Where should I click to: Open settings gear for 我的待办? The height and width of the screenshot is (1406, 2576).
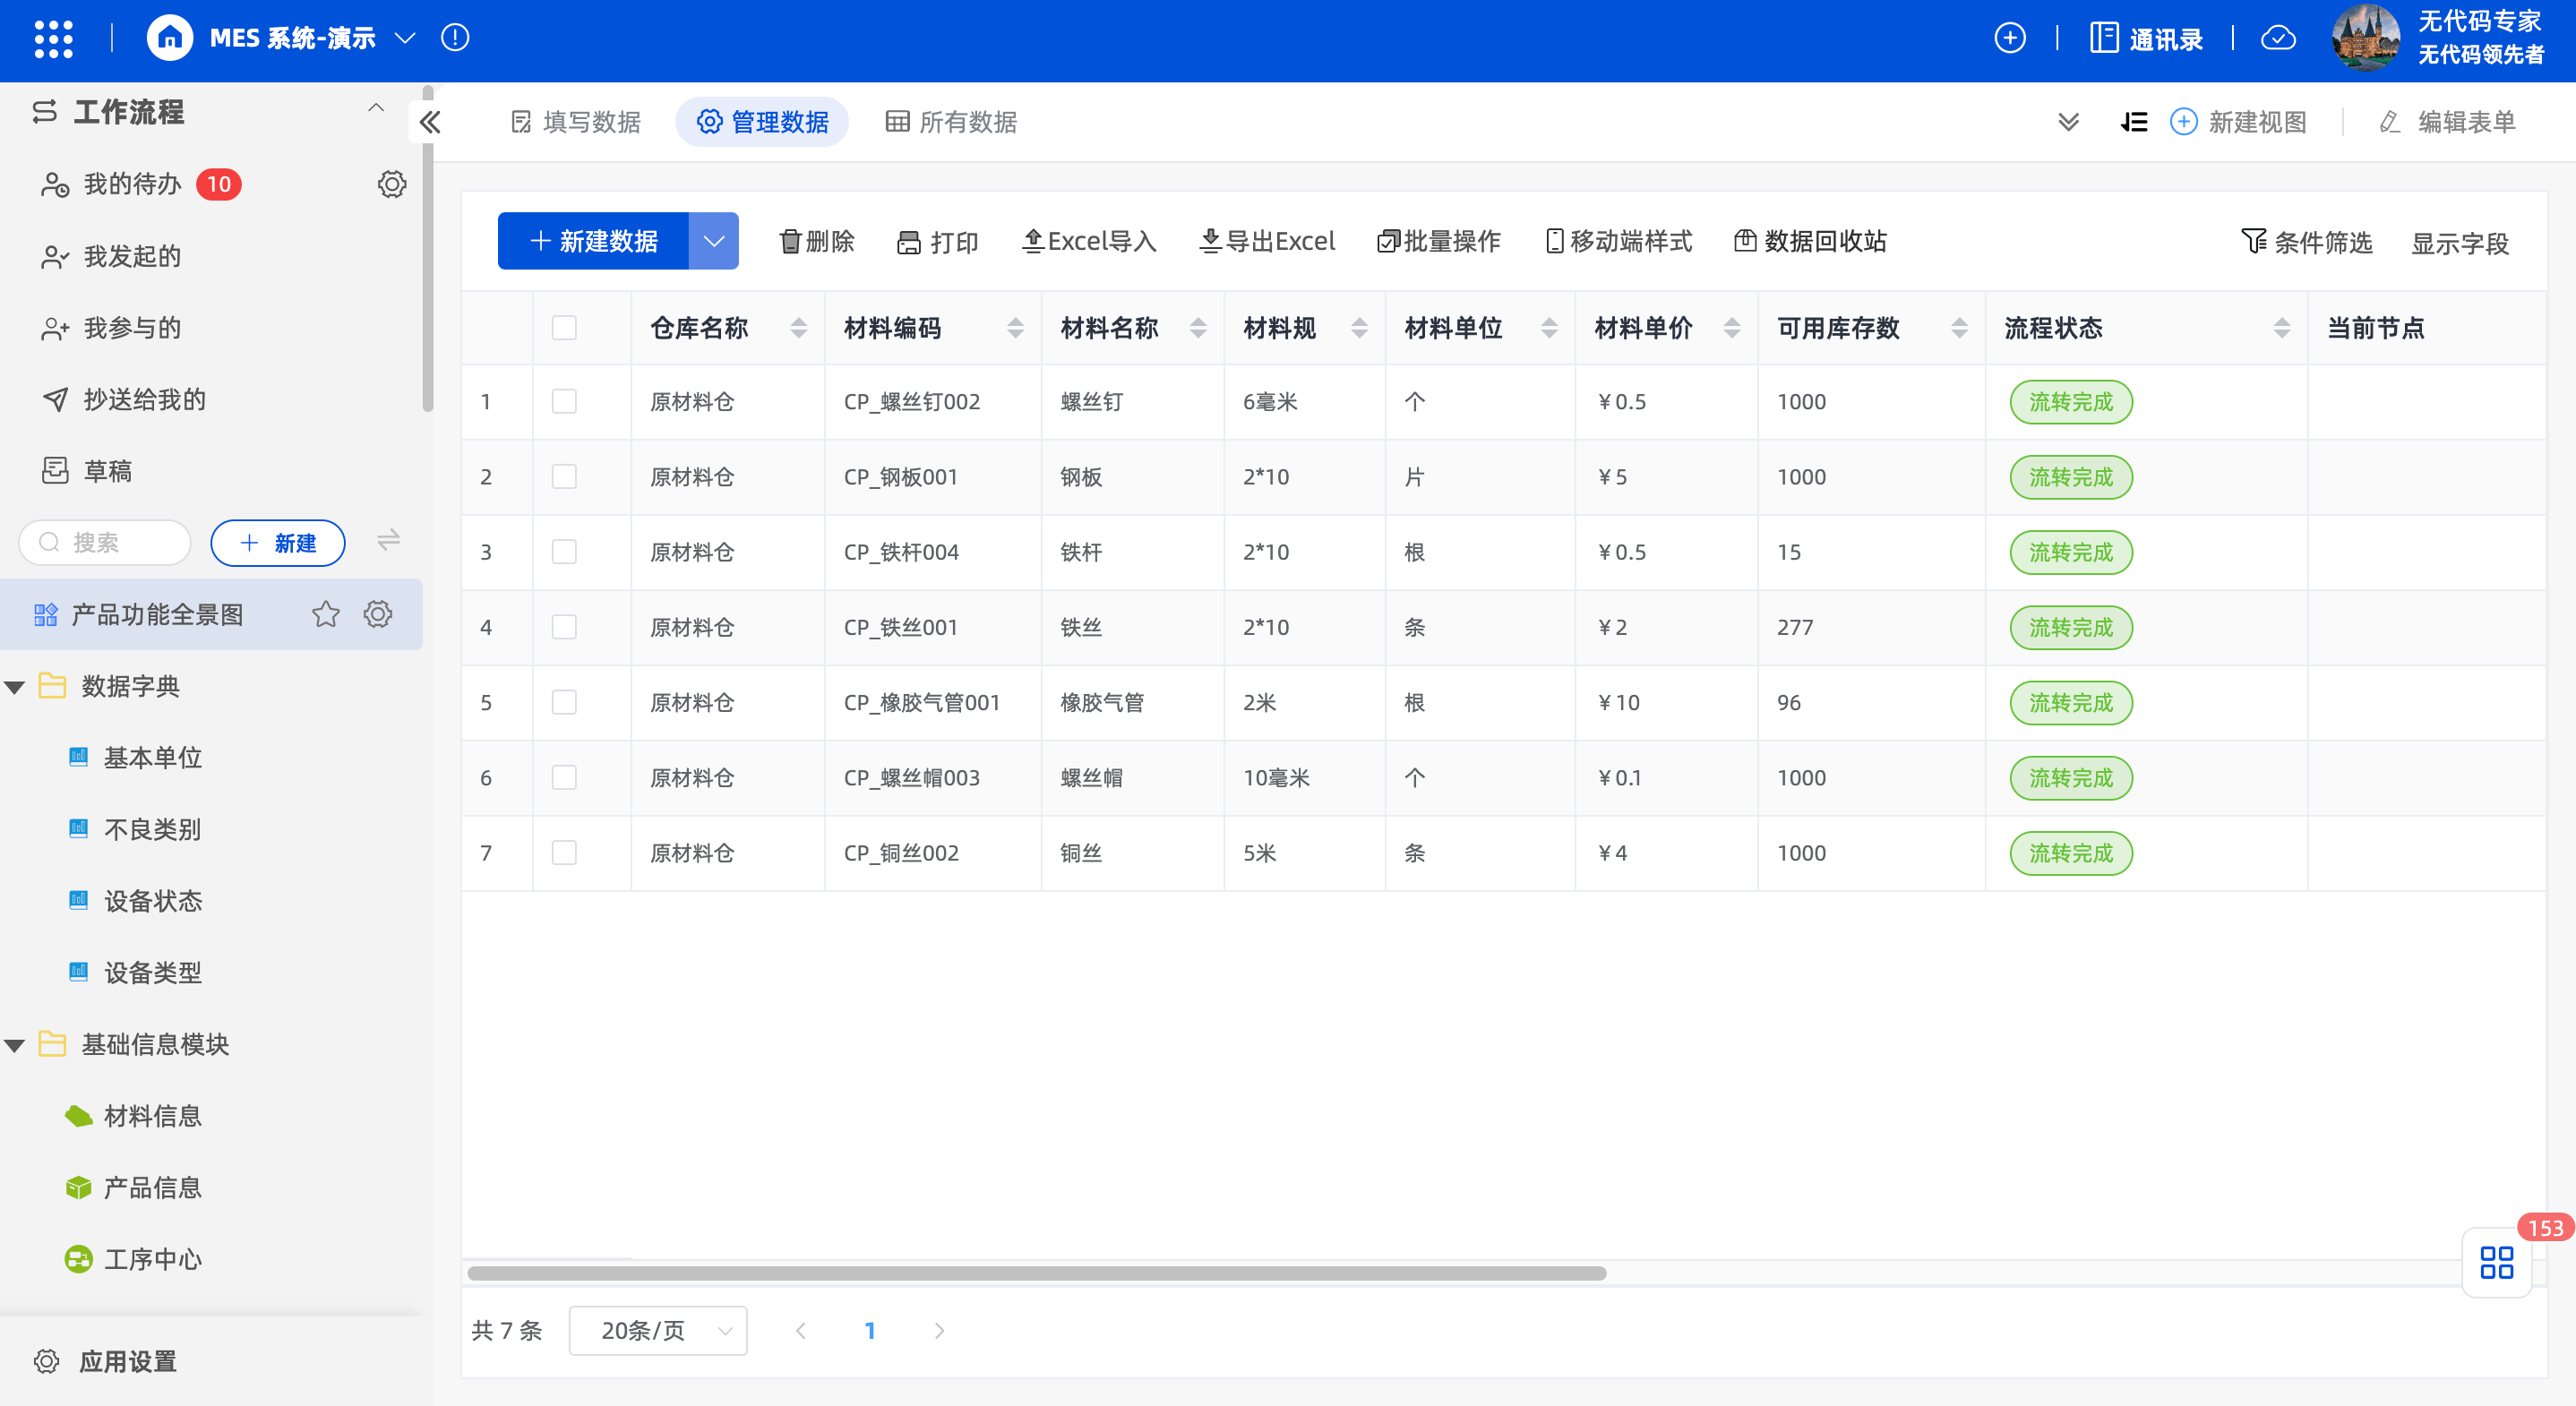tap(392, 183)
